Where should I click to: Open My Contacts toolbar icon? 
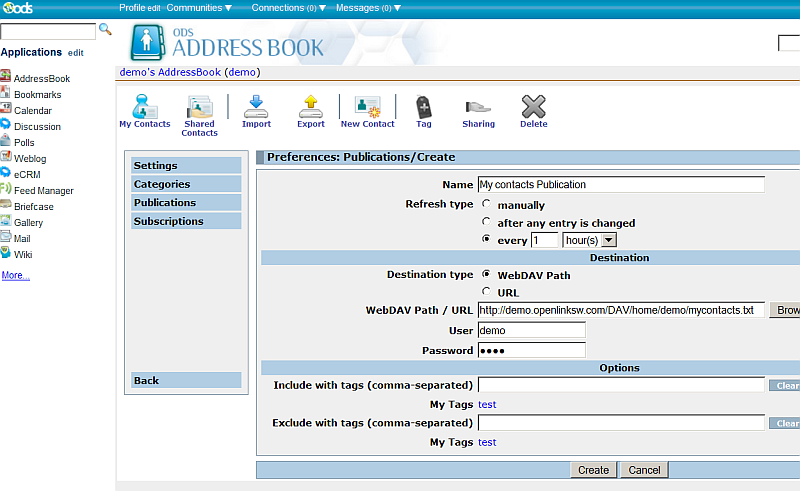pyautogui.click(x=144, y=107)
